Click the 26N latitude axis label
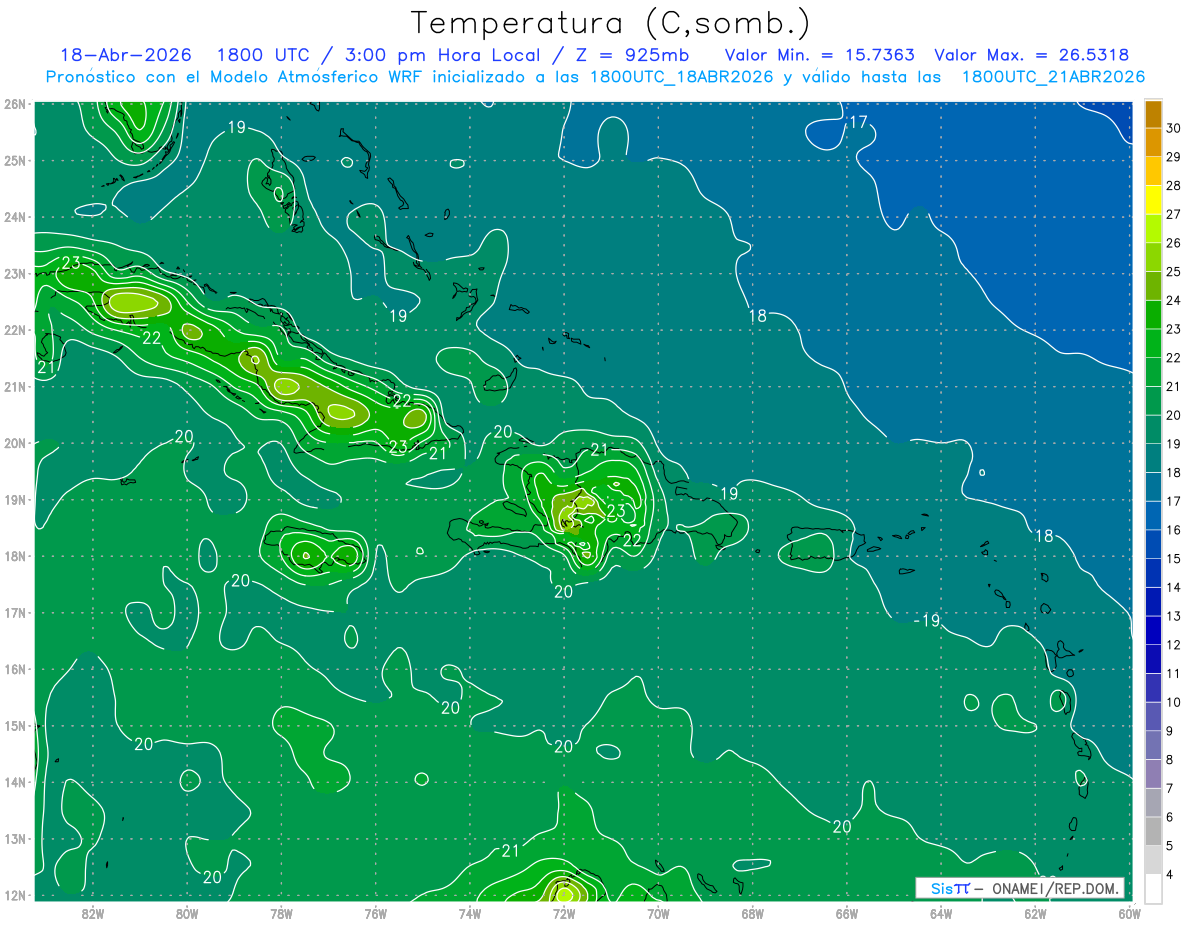The image size is (1200, 927). point(14,104)
